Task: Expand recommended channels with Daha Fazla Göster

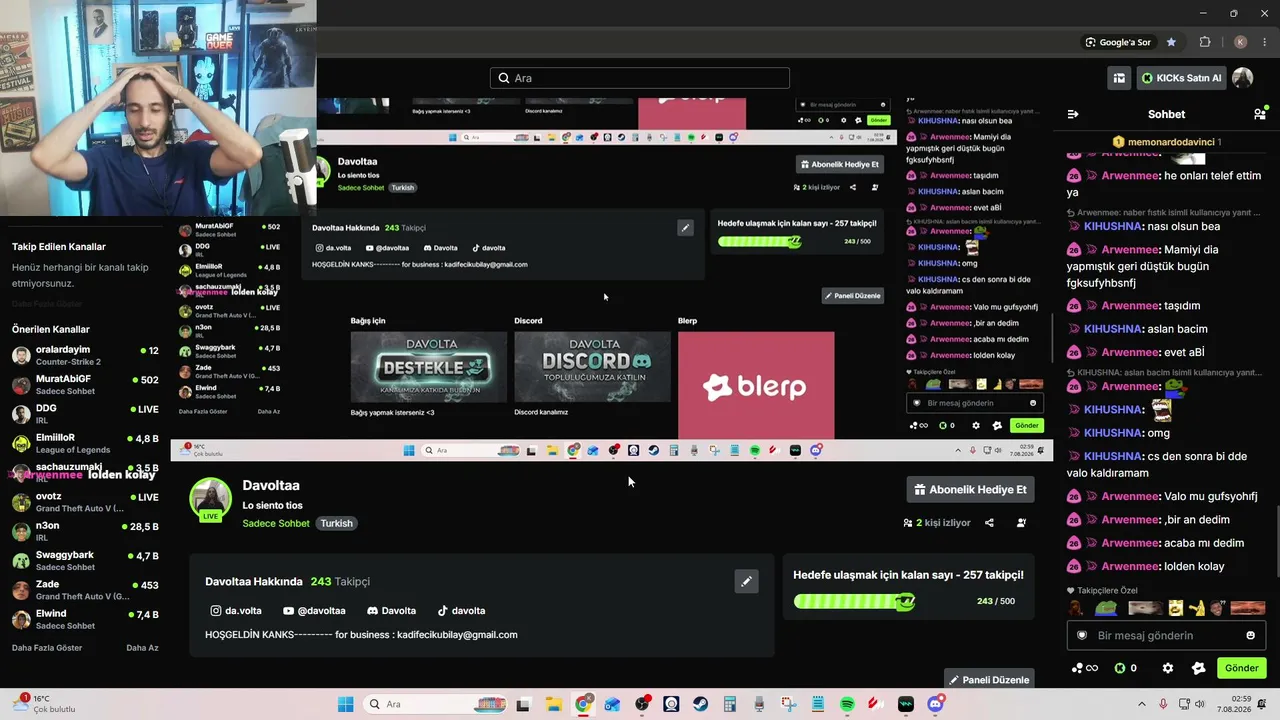Action: (x=47, y=647)
